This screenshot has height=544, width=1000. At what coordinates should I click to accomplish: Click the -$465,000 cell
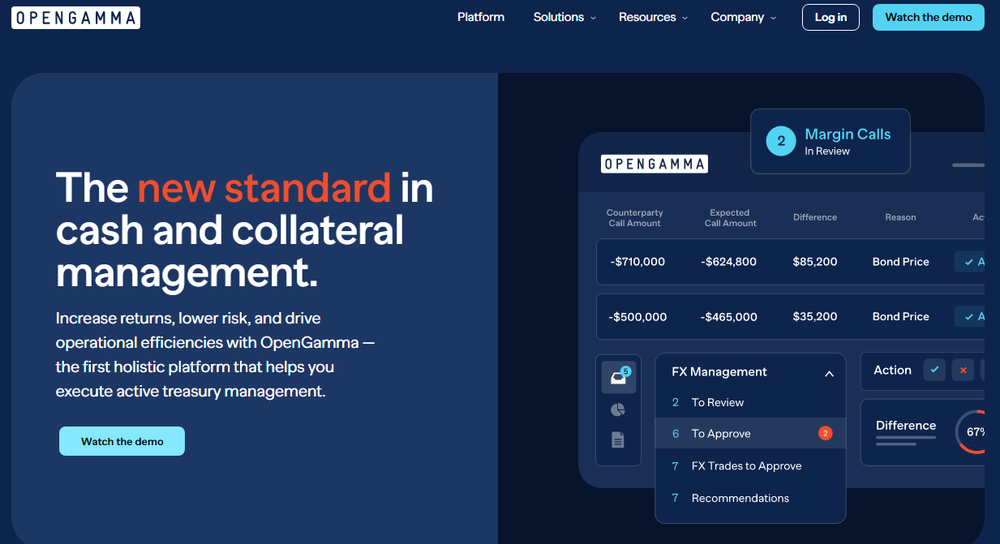click(728, 316)
